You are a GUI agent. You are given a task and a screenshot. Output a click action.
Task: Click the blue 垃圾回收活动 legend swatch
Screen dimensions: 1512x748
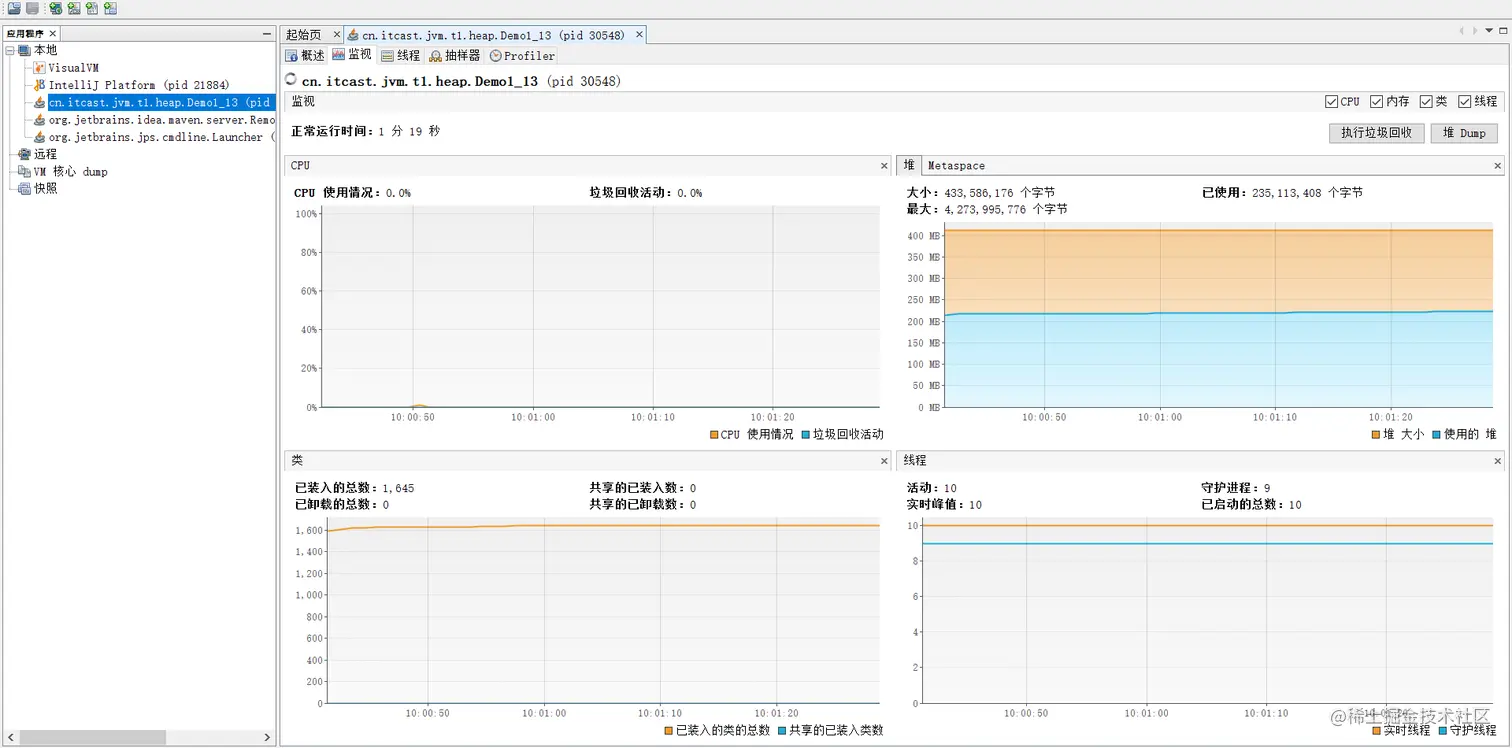pos(806,435)
